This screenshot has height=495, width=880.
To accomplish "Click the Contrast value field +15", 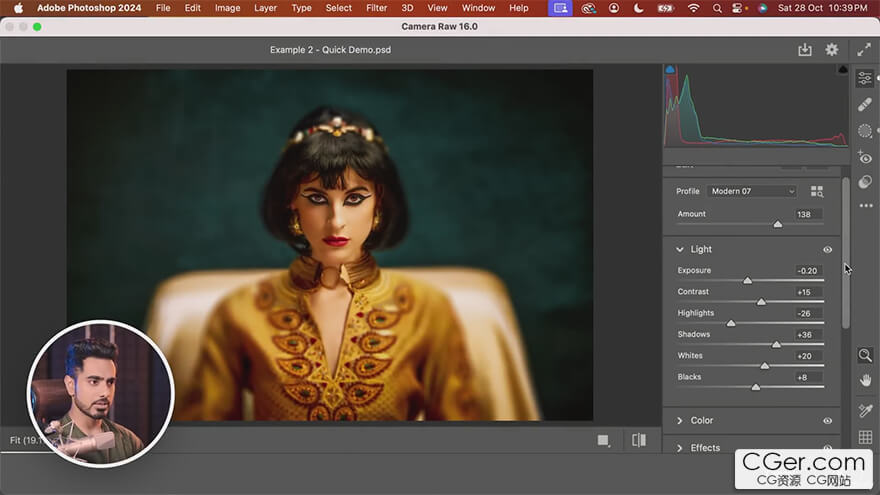I will pos(808,292).
